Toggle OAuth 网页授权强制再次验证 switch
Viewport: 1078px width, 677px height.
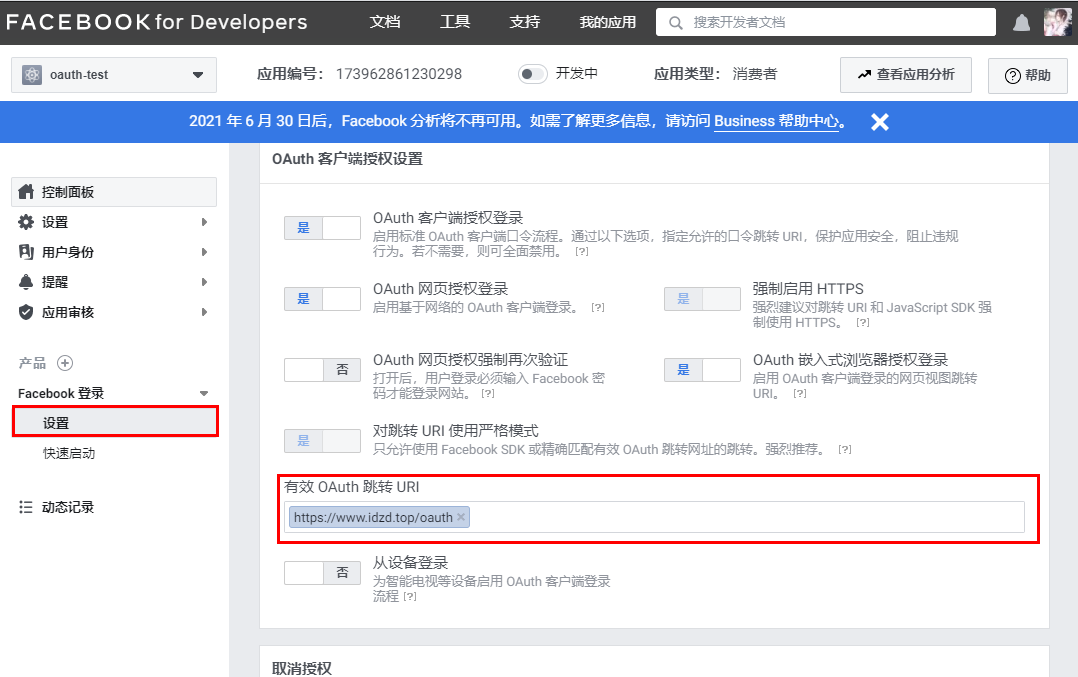322,370
